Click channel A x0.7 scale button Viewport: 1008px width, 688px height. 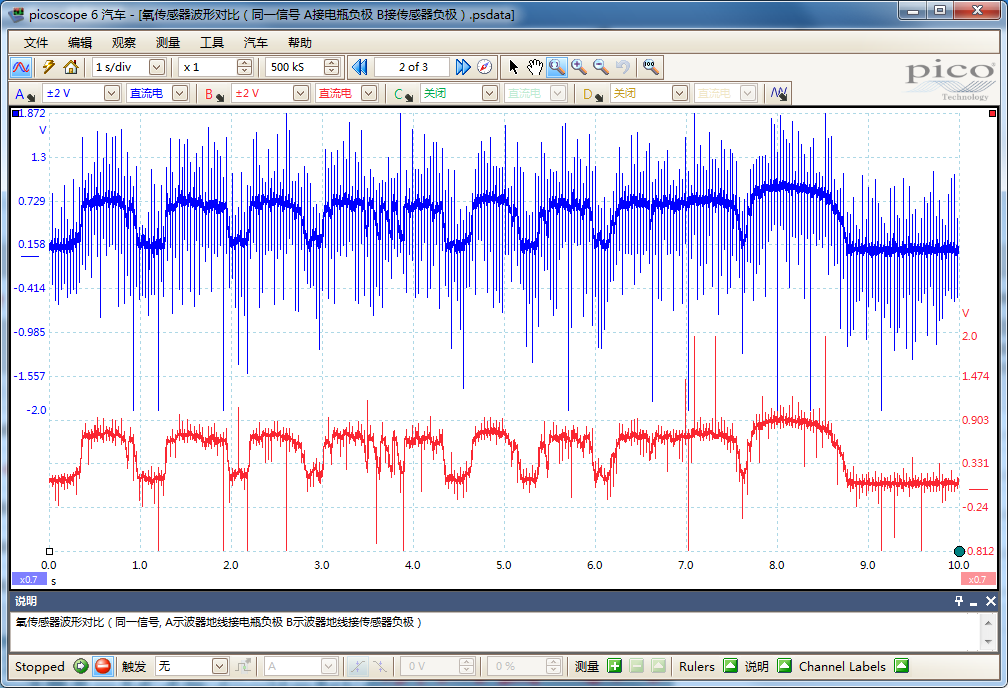click(29, 579)
